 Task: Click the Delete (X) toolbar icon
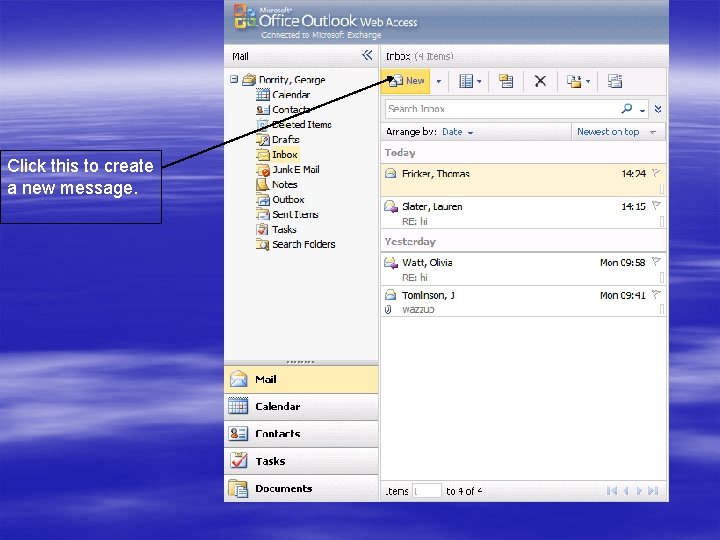pyautogui.click(x=540, y=81)
